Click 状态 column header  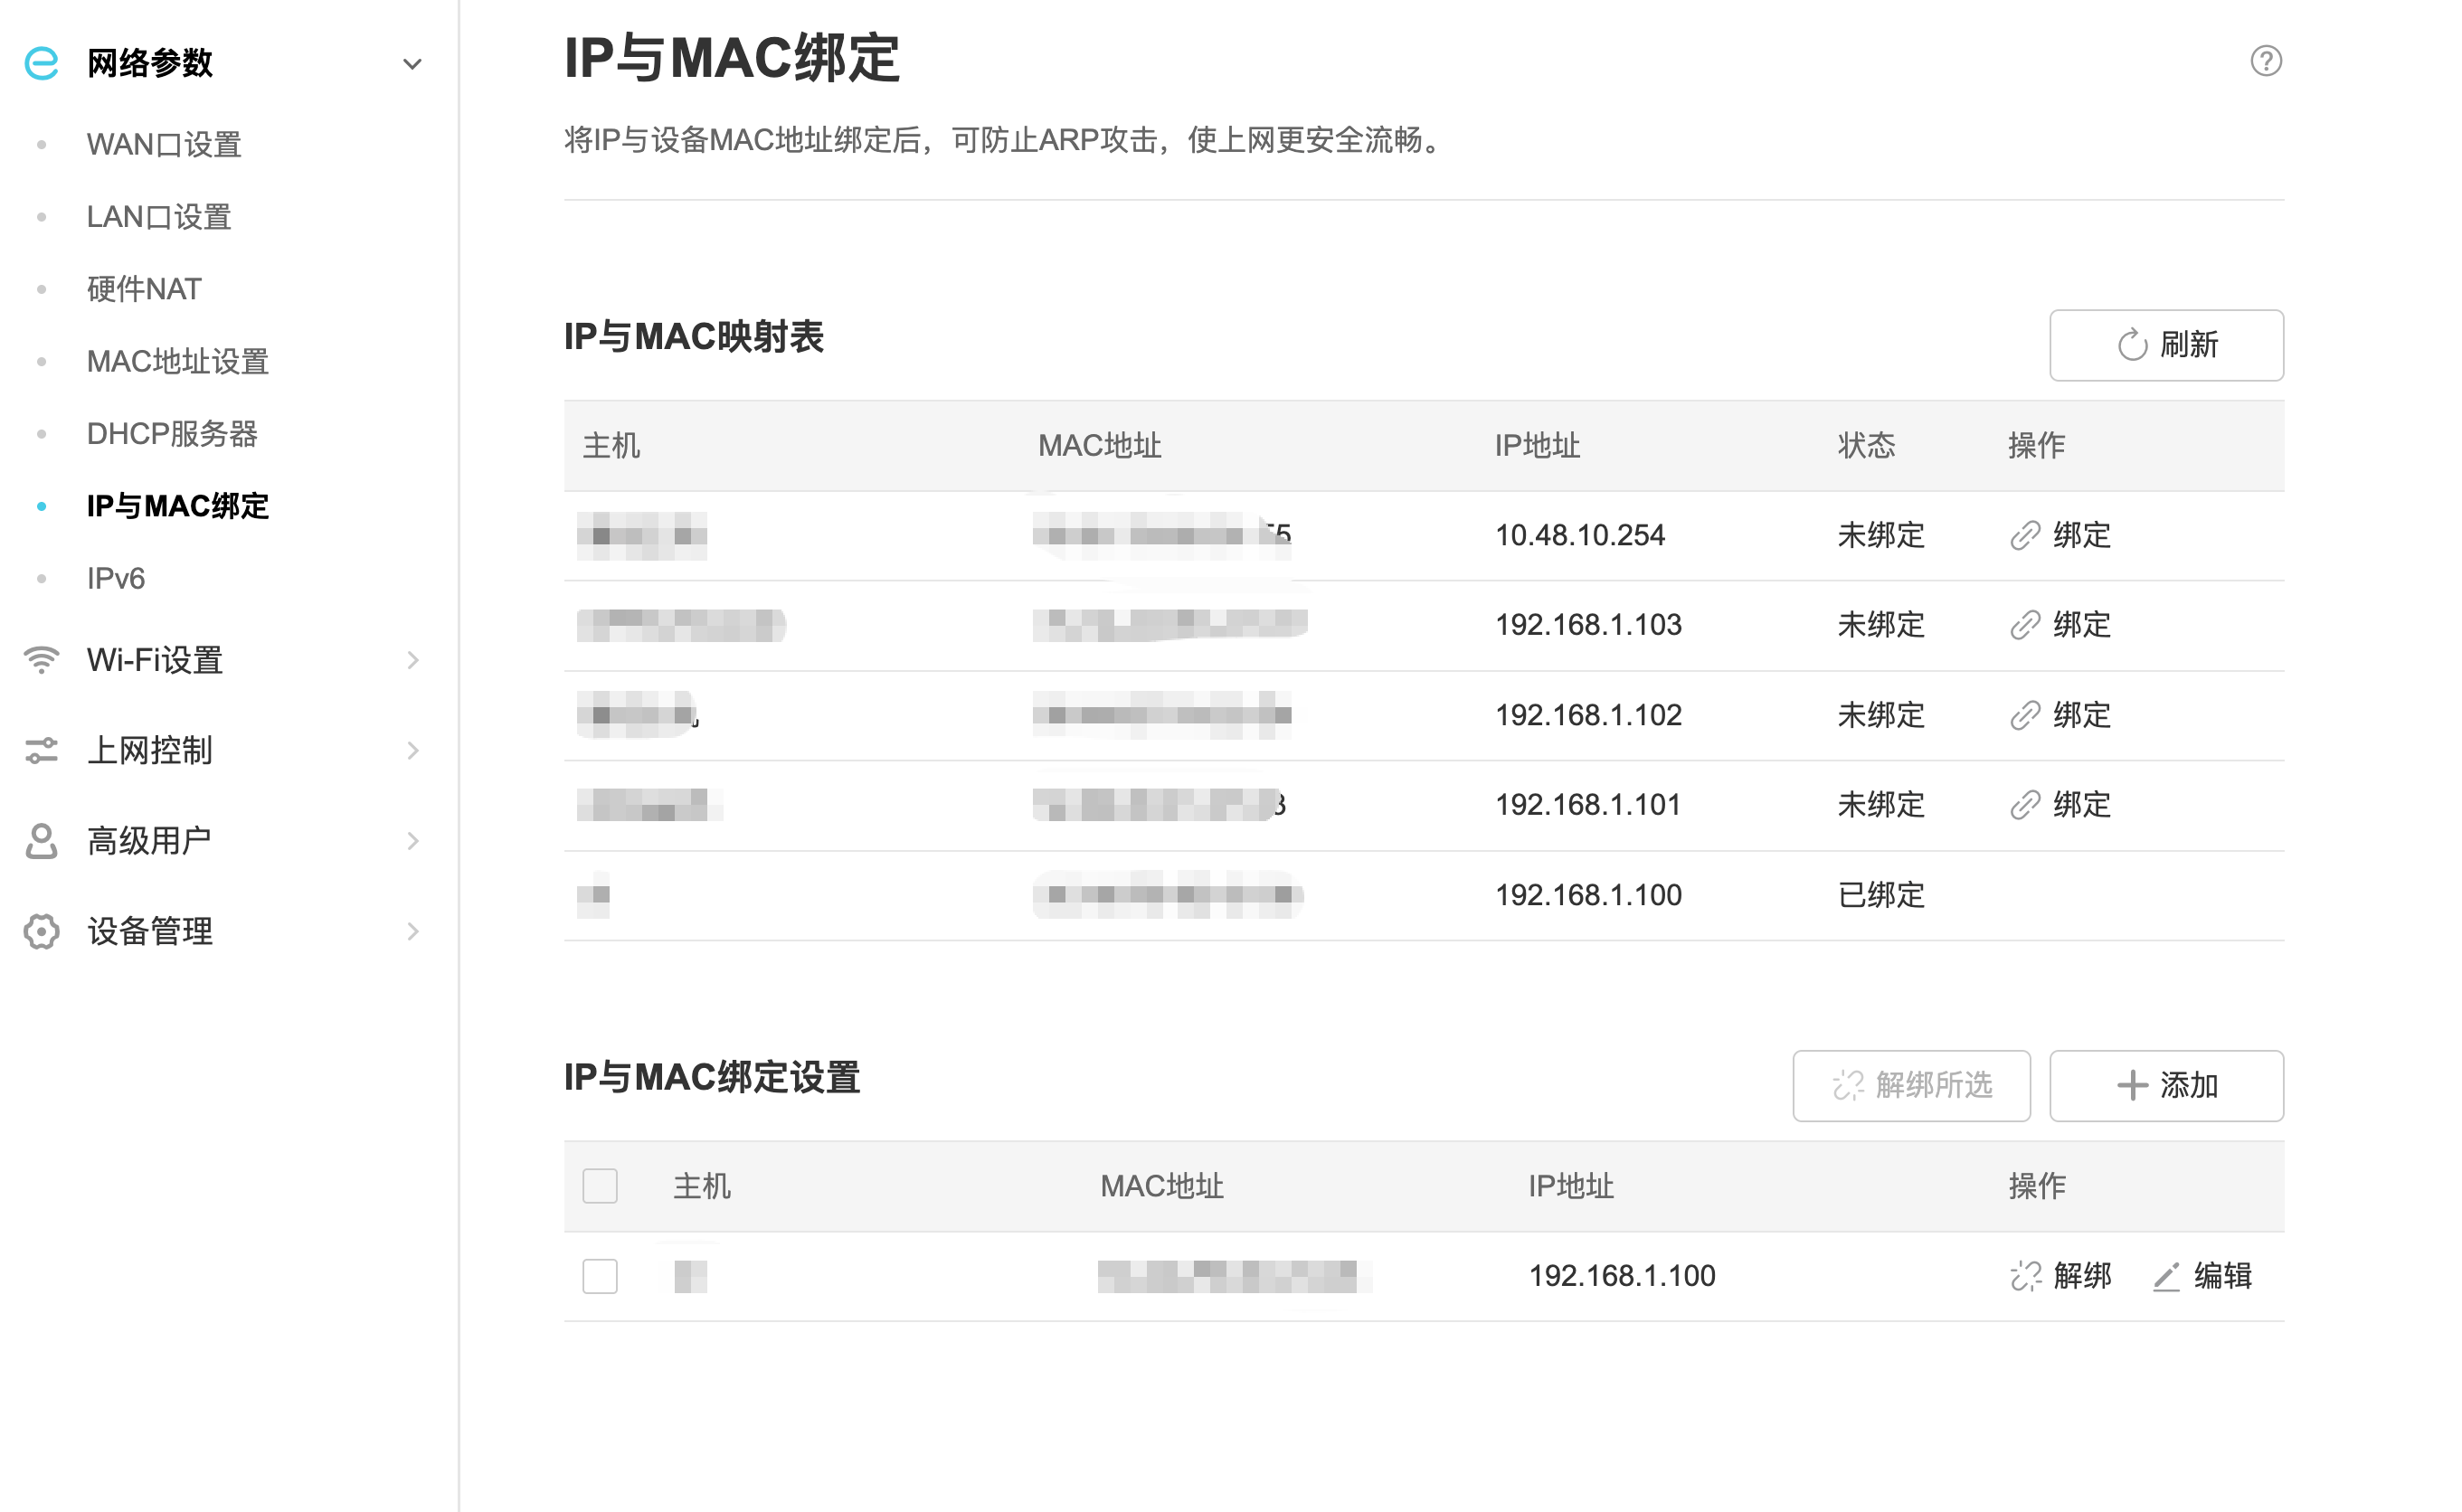(x=1866, y=446)
